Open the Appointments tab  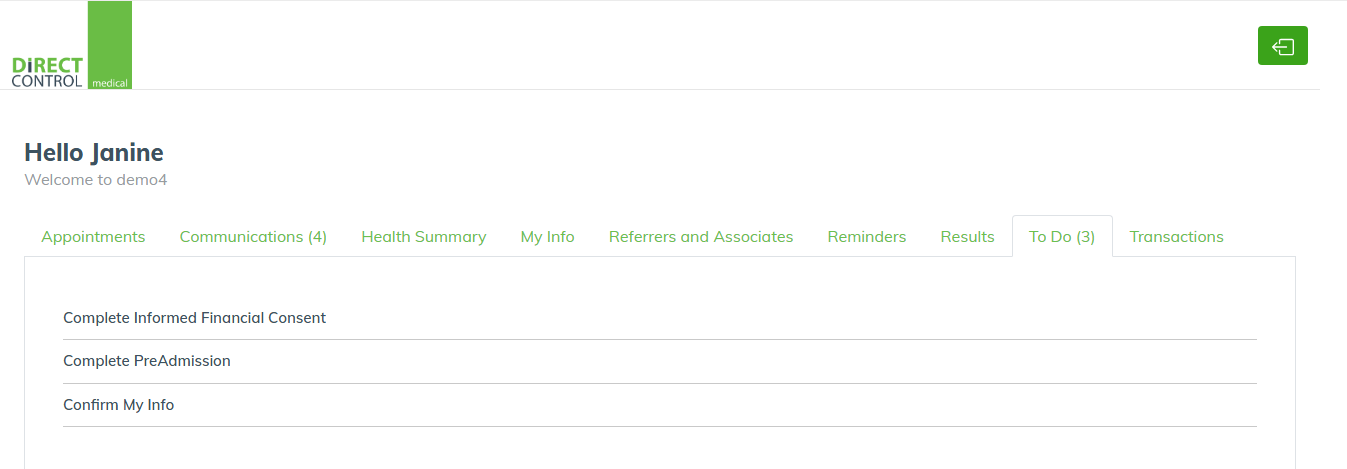click(x=93, y=237)
